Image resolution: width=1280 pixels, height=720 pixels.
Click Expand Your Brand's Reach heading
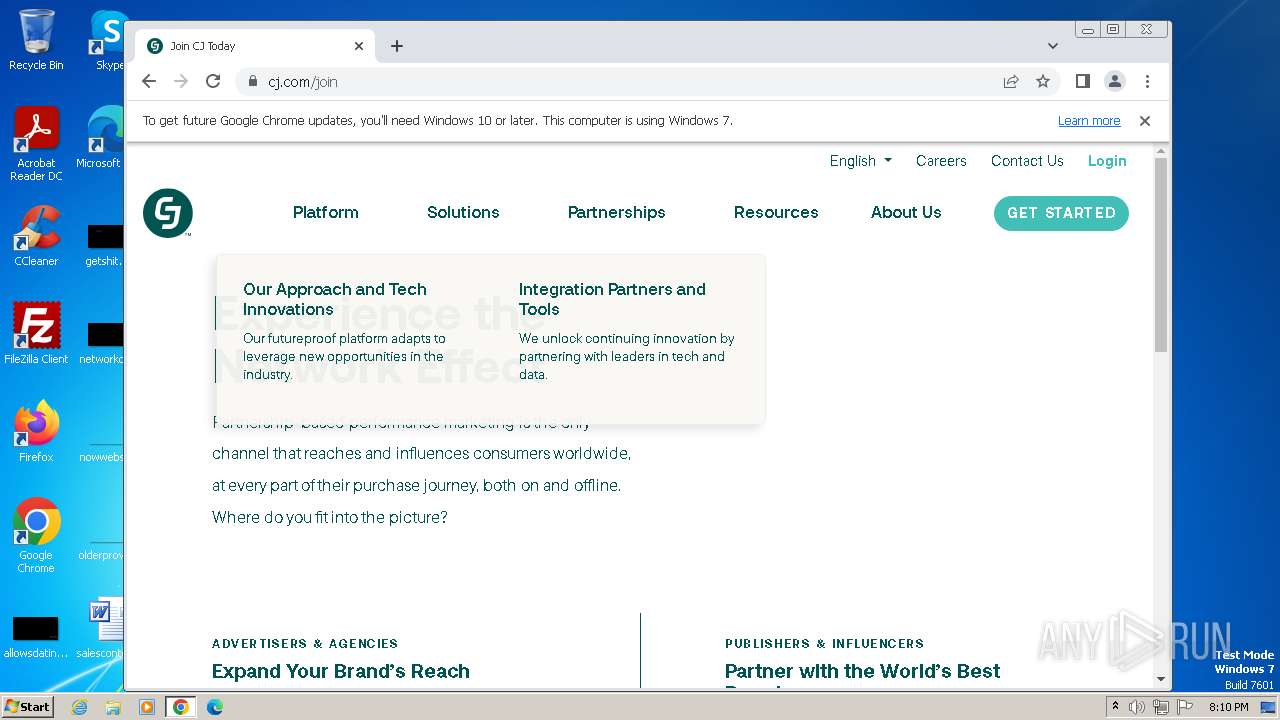point(341,671)
